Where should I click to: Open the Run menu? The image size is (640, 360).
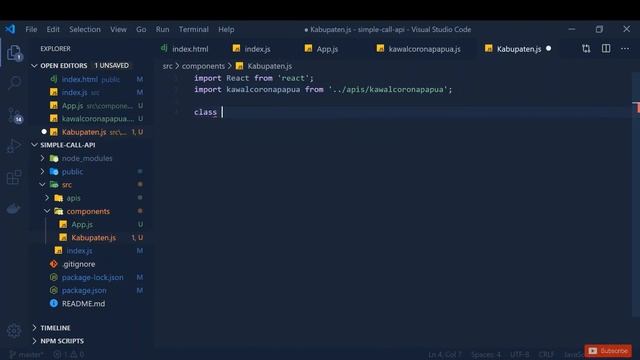[162, 29]
